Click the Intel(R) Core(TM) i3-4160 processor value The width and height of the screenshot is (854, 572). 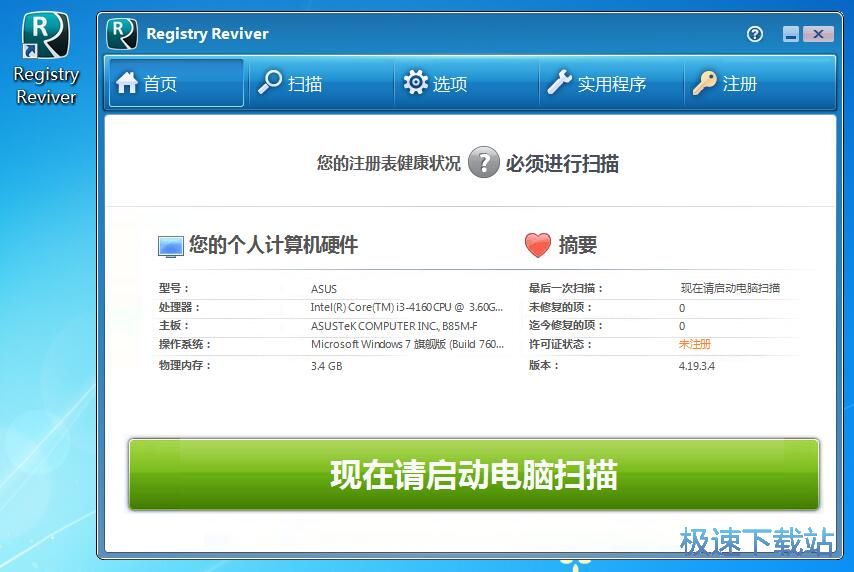click(406, 307)
